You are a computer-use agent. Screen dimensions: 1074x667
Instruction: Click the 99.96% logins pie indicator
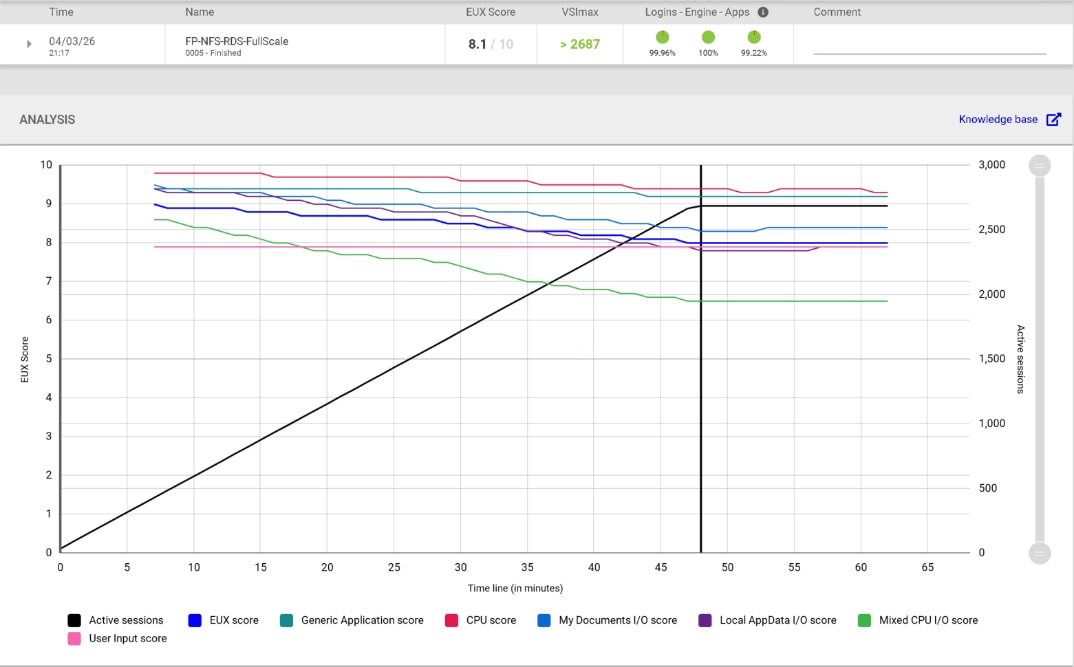(x=662, y=37)
